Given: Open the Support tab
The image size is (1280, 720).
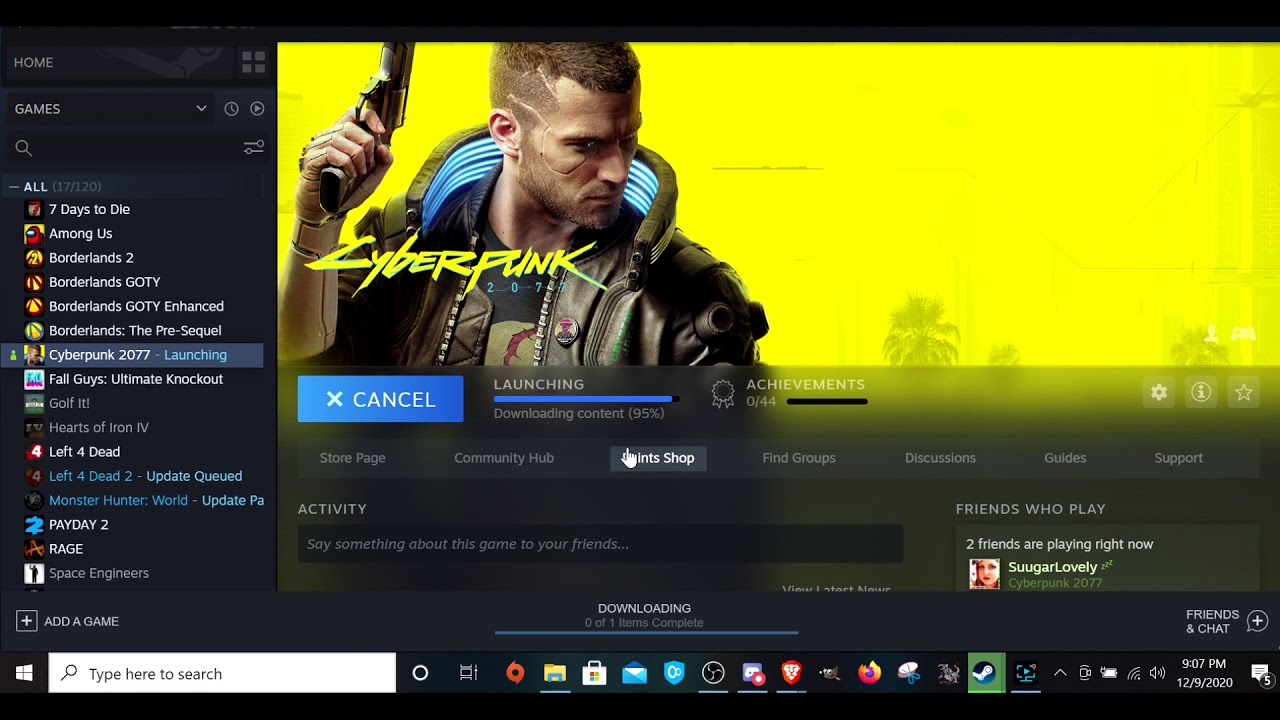Looking at the screenshot, I should [1179, 458].
